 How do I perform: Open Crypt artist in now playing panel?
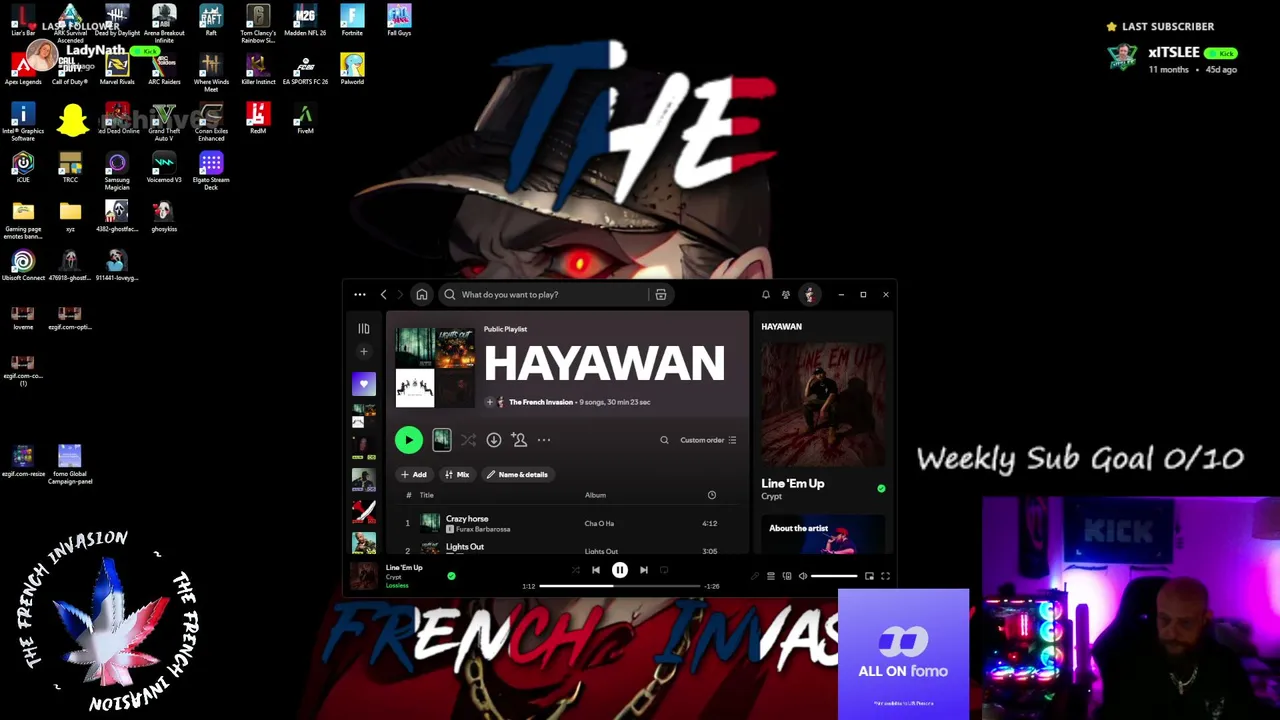[x=771, y=497]
